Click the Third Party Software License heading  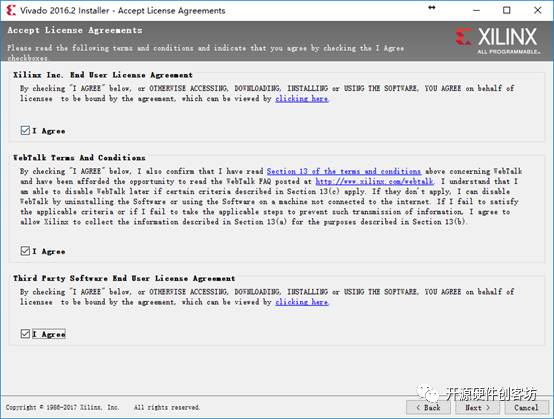[x=124, y=278]
